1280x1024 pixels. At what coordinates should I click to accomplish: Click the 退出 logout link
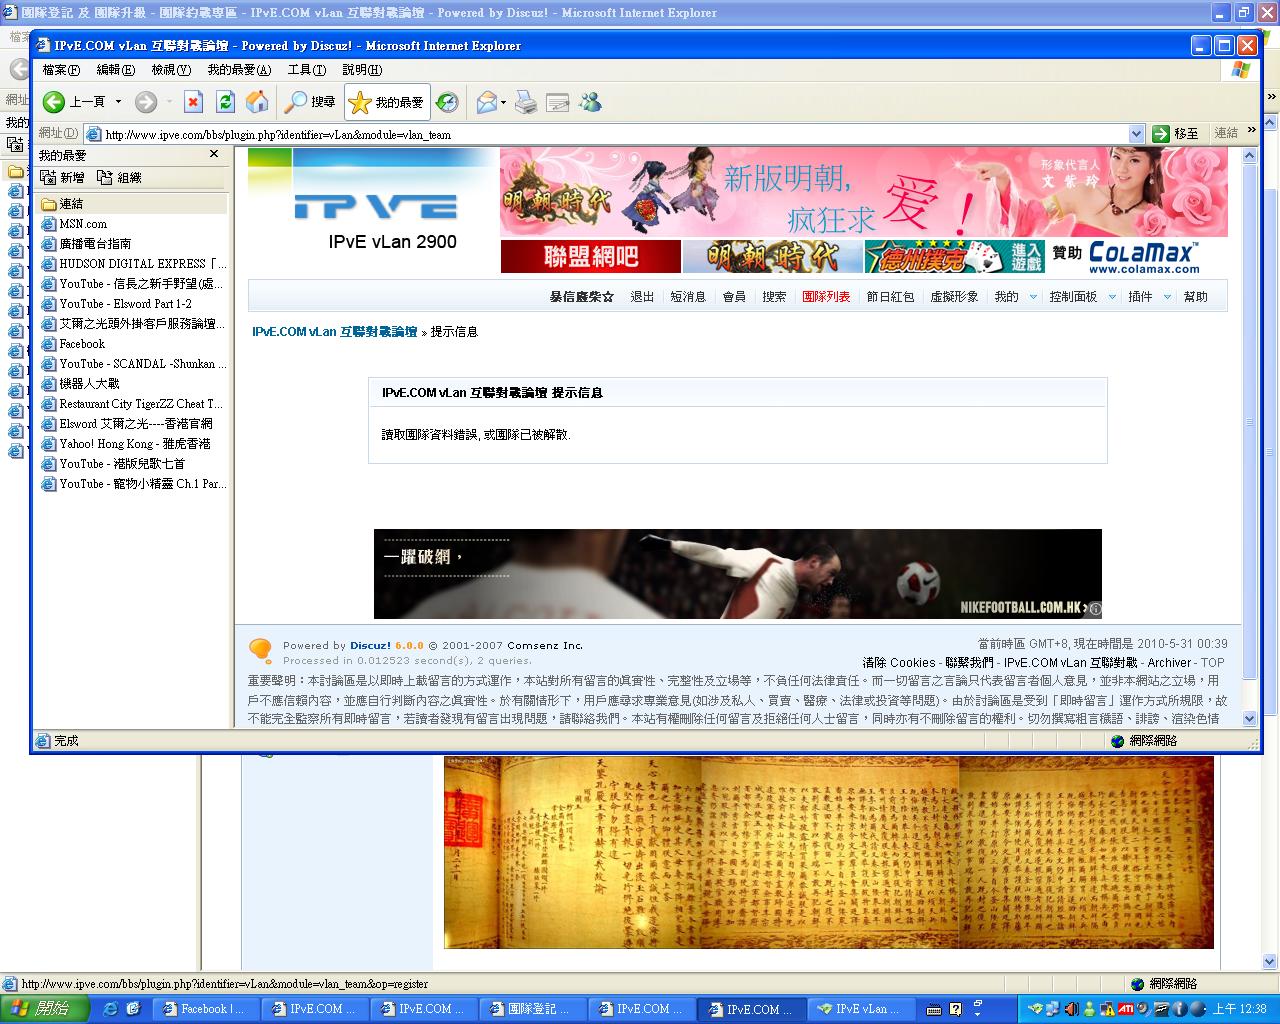pos(642,297)
